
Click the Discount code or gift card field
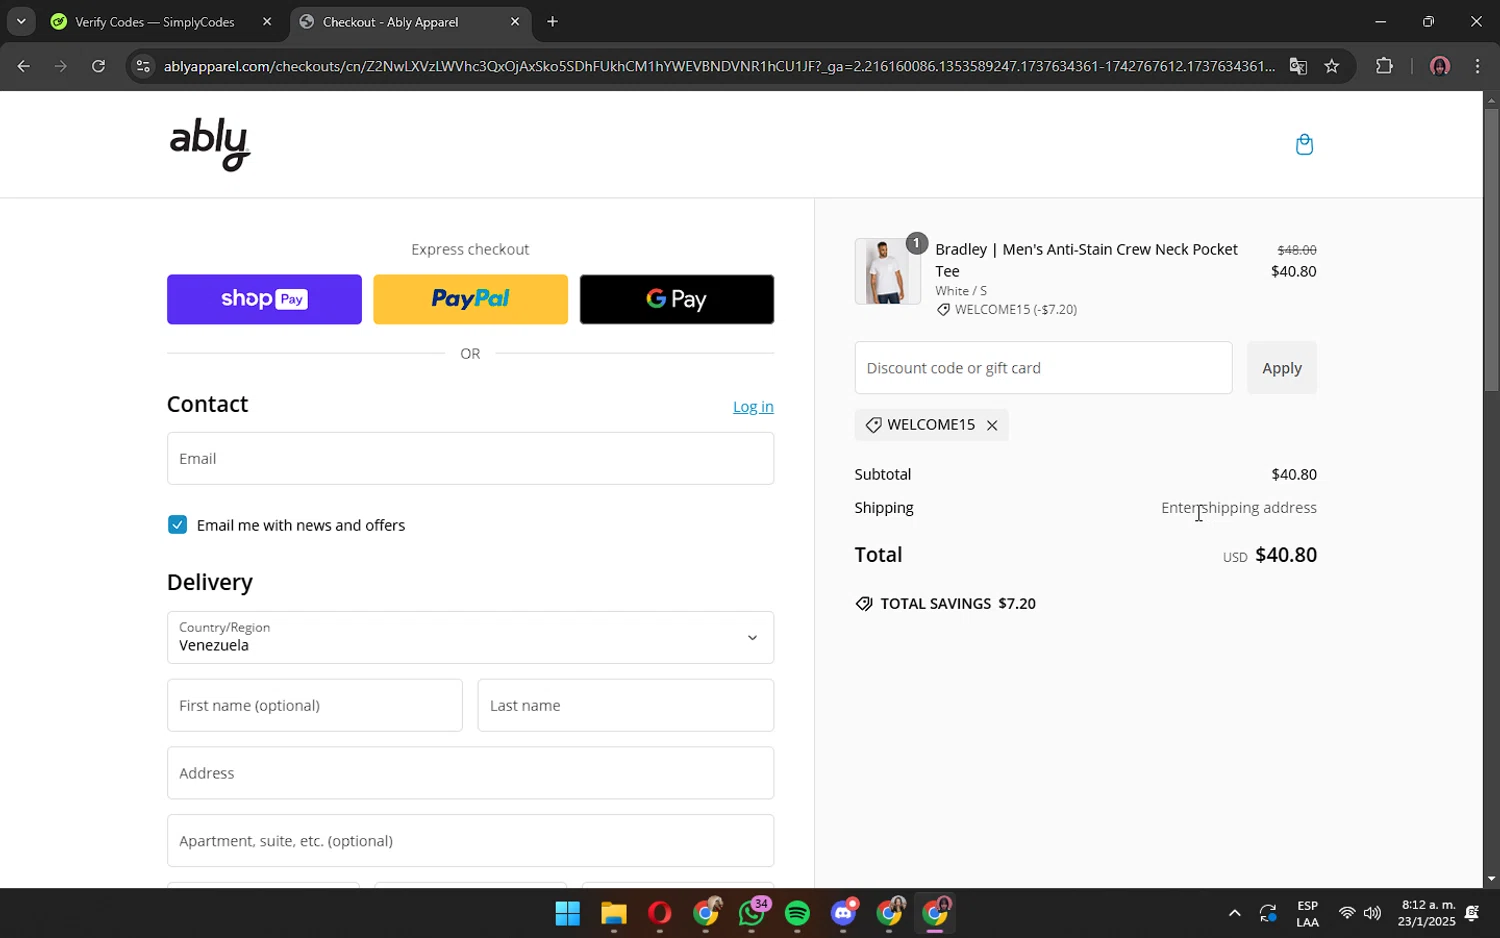(x=1043, y=368)
